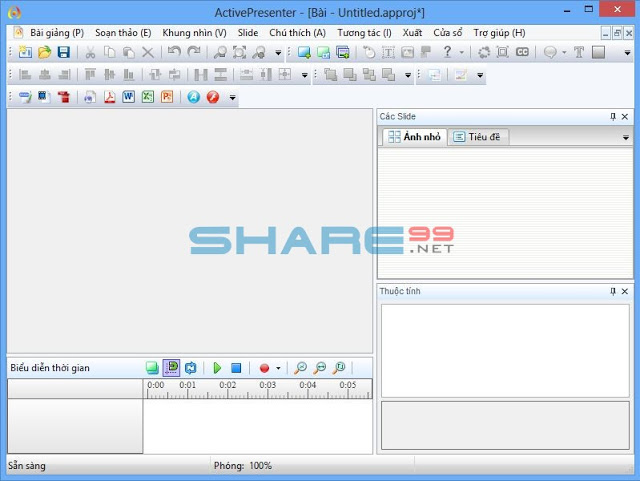Pin the Các Slide panel
Image resolution: width=640 pixels, height=481 pixels.
click(613, 117)
